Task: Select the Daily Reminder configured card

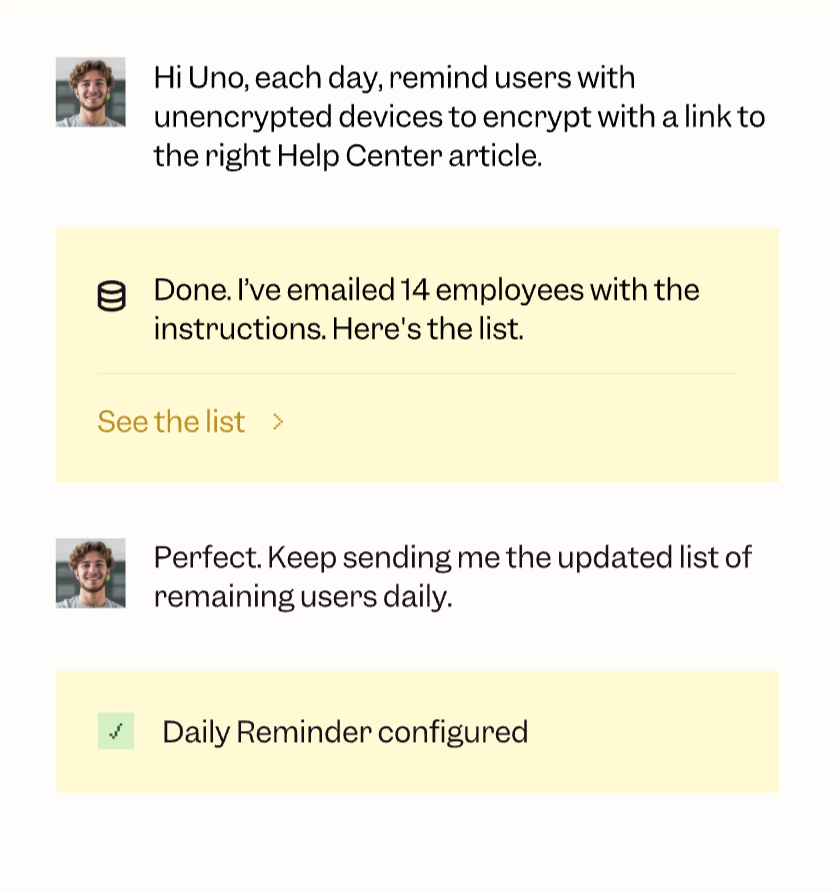Action: point(417,732)
